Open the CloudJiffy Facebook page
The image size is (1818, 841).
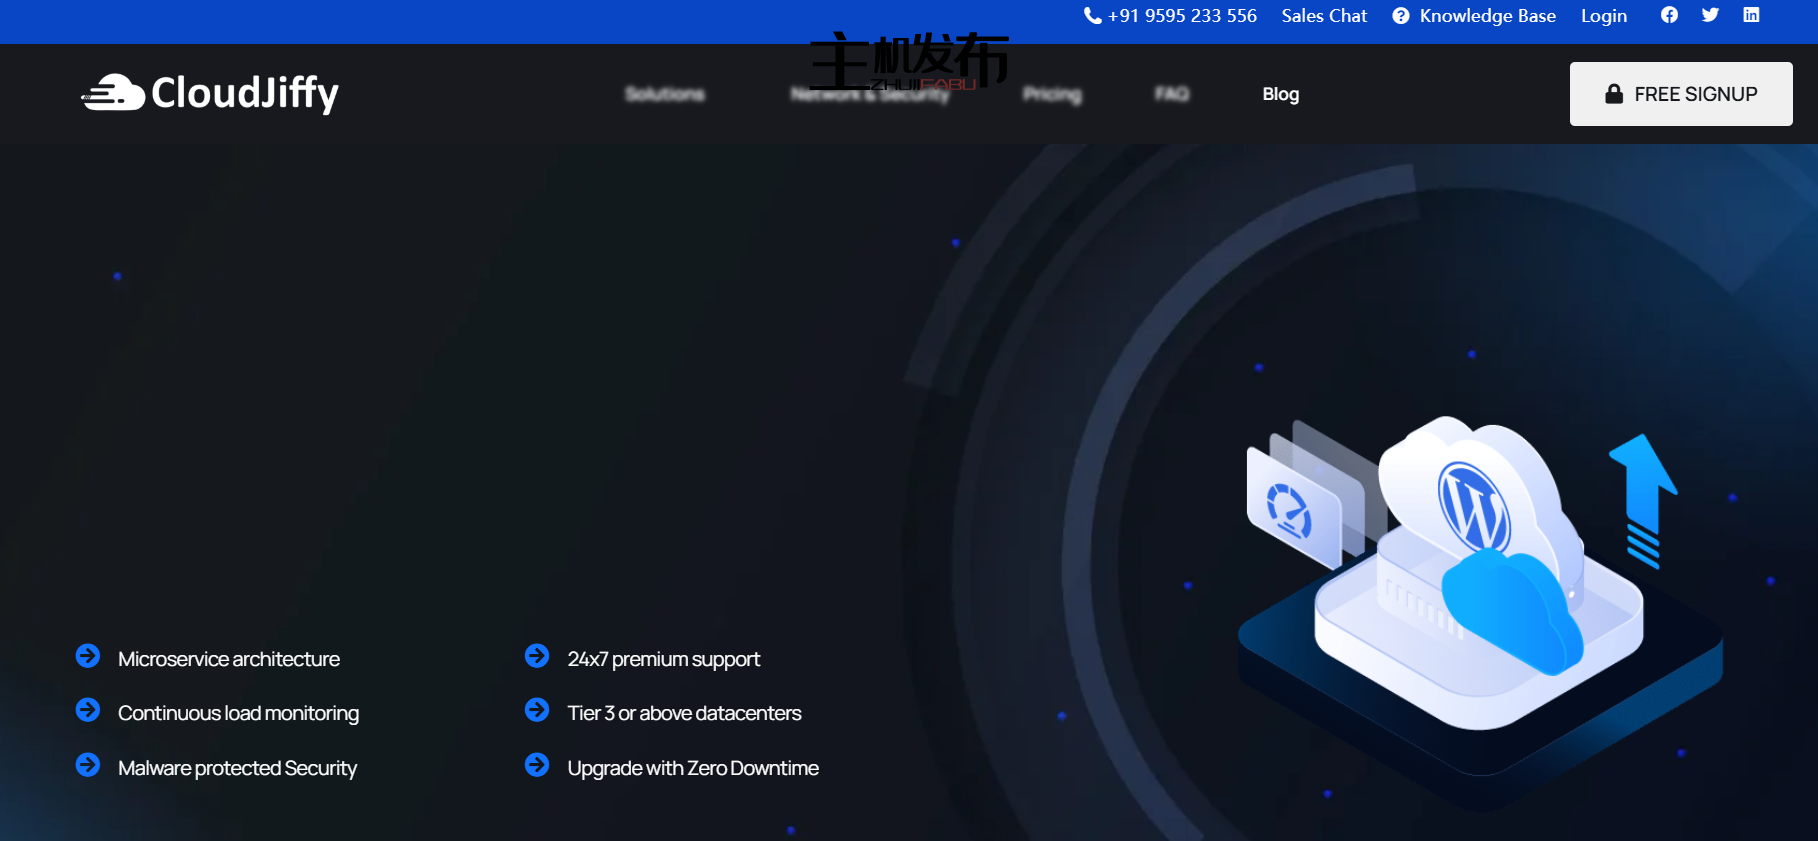[x=1669, y=15]
